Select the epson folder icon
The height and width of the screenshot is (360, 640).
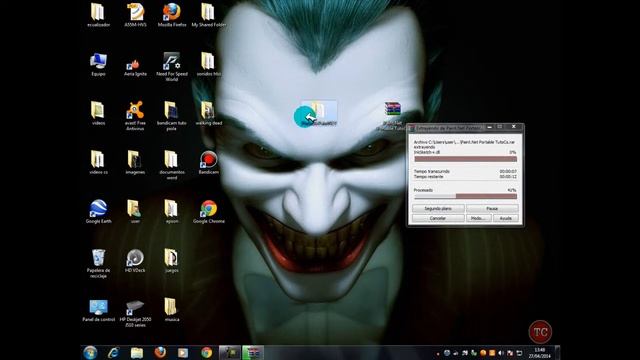click(171, 211)
